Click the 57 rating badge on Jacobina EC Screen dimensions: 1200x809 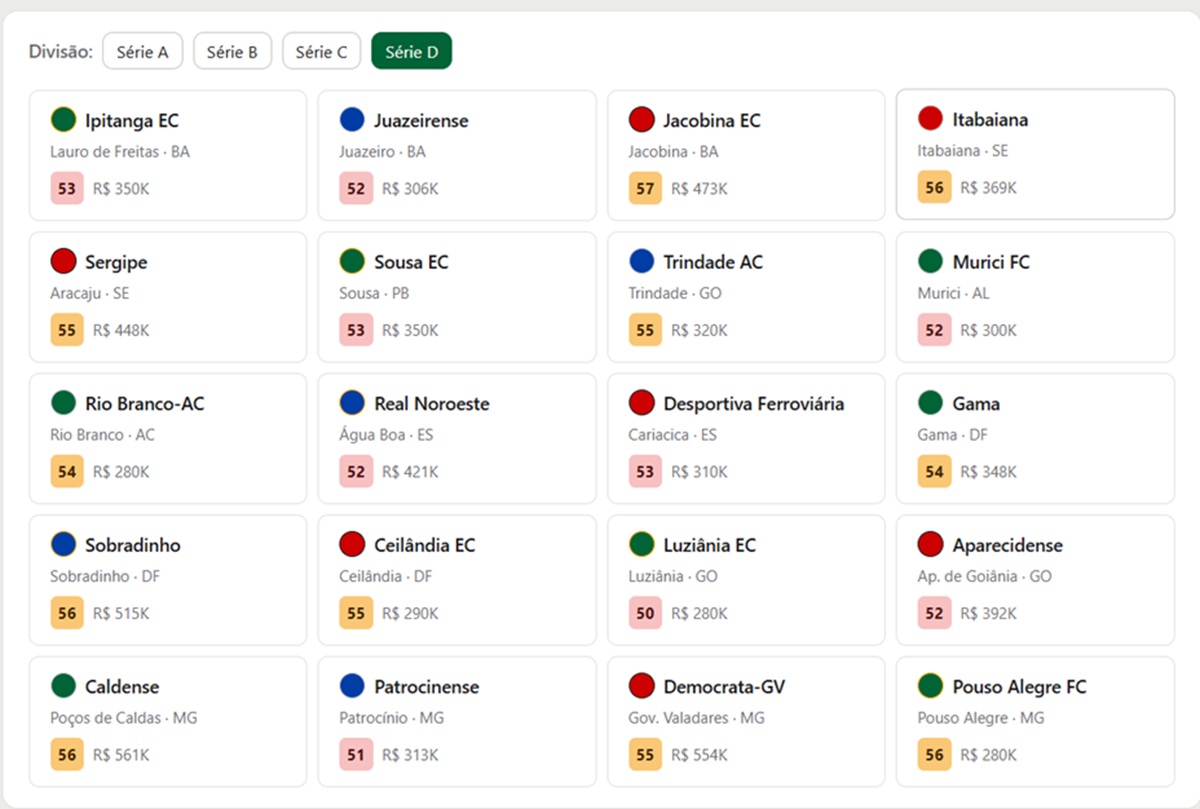(x=645, y=188)
